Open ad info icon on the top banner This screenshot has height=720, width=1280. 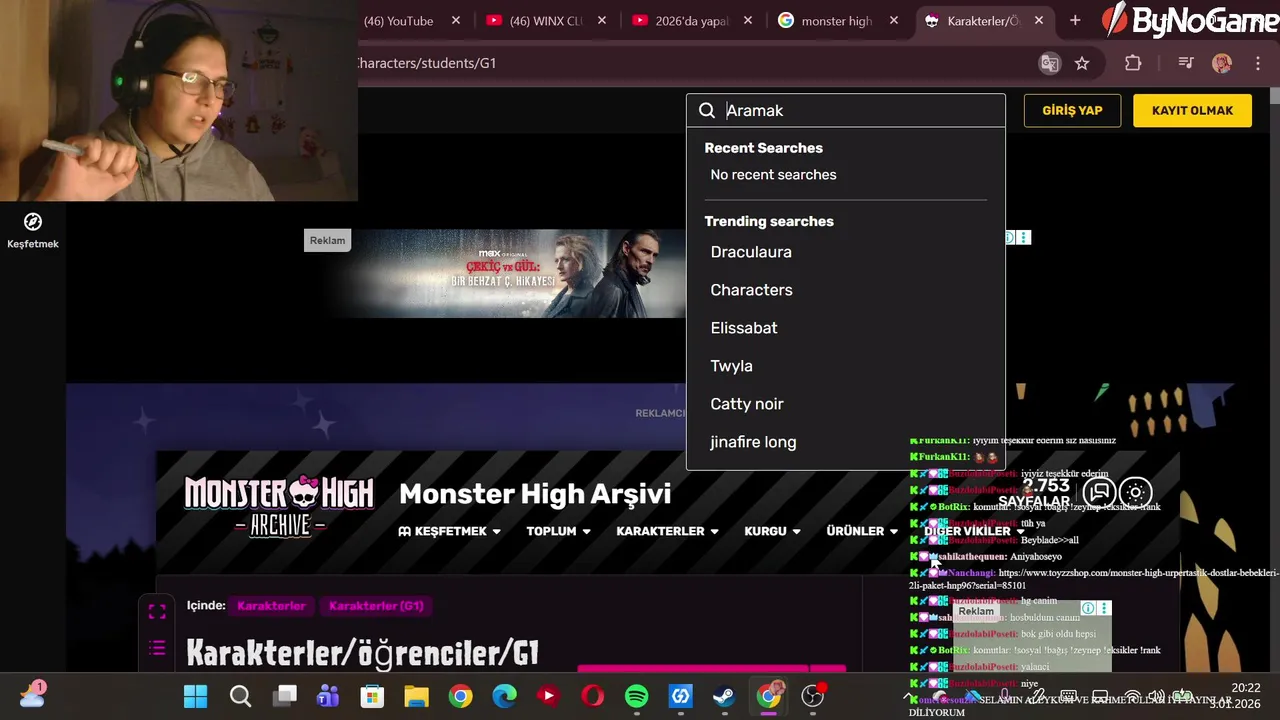tap(1009, 237)
